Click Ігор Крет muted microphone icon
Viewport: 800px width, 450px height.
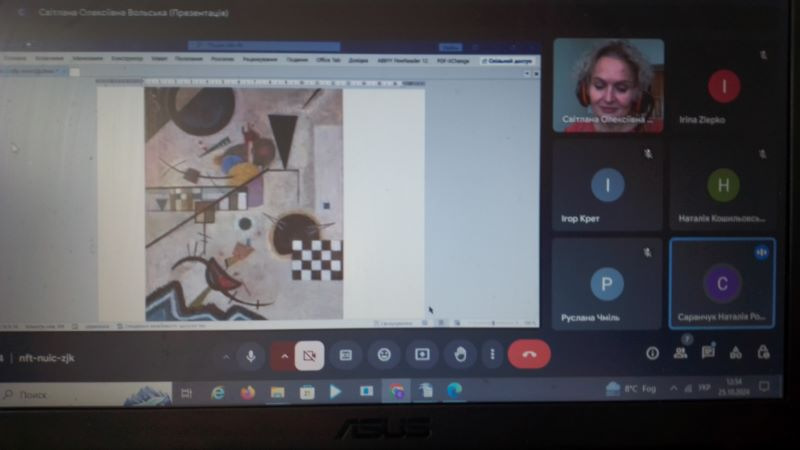648,153
